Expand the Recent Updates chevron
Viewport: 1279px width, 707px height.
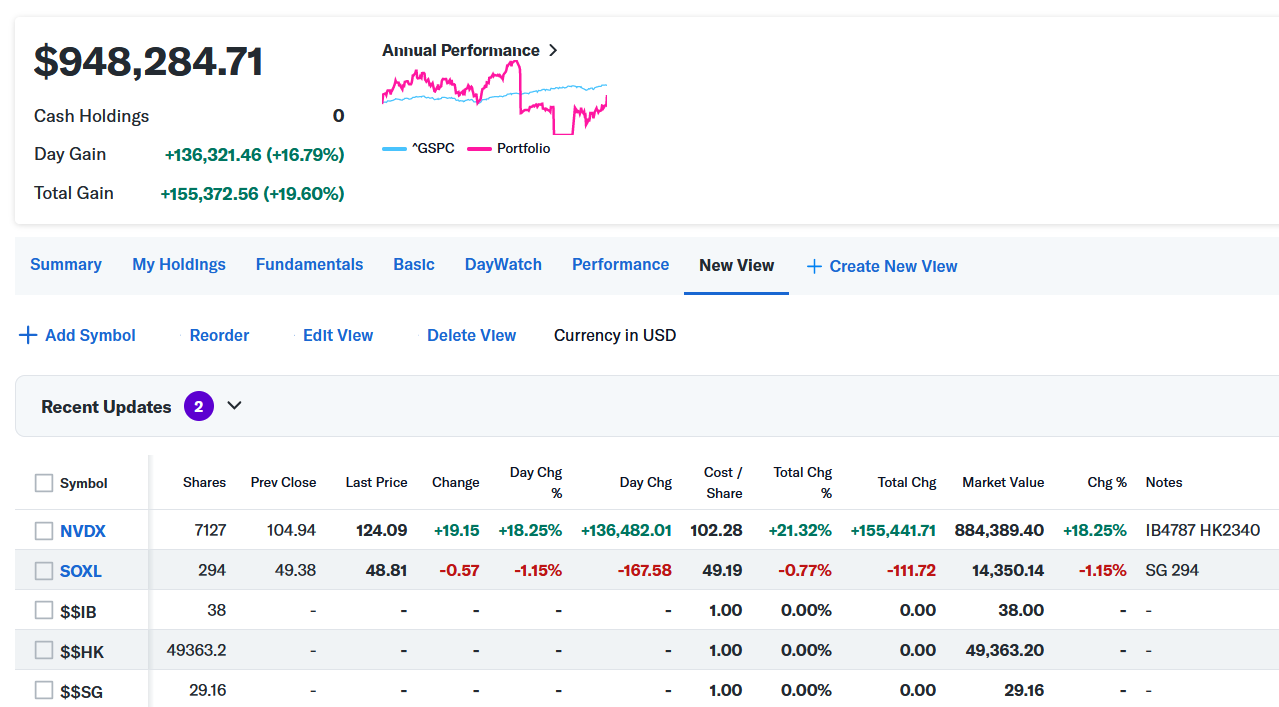235,406
